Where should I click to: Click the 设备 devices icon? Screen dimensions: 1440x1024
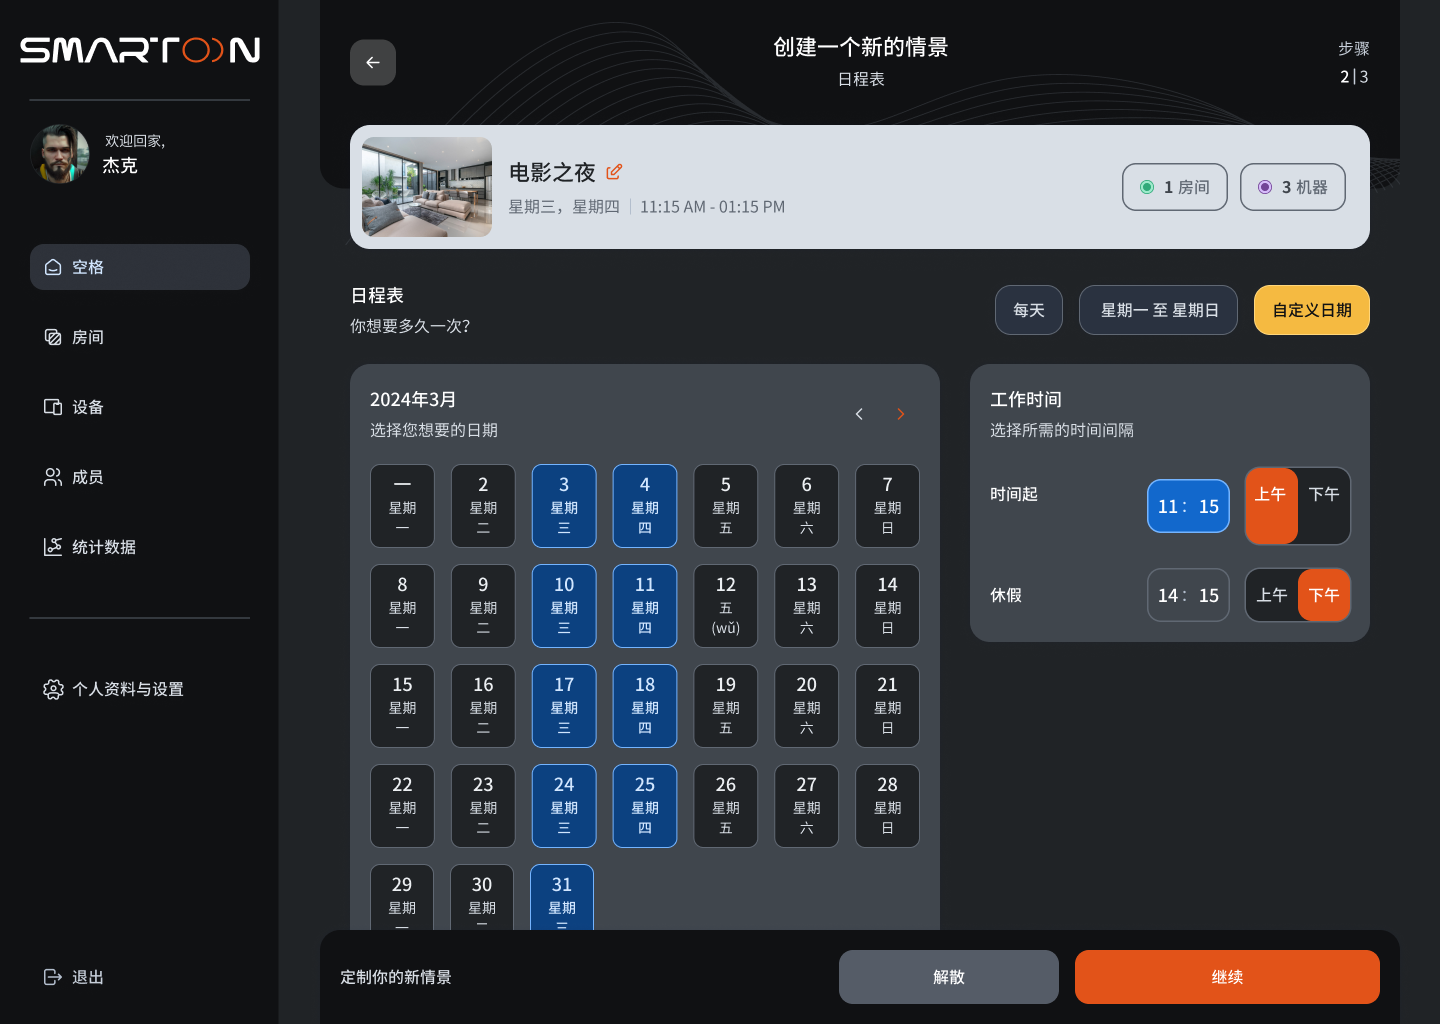coord(53,407)
